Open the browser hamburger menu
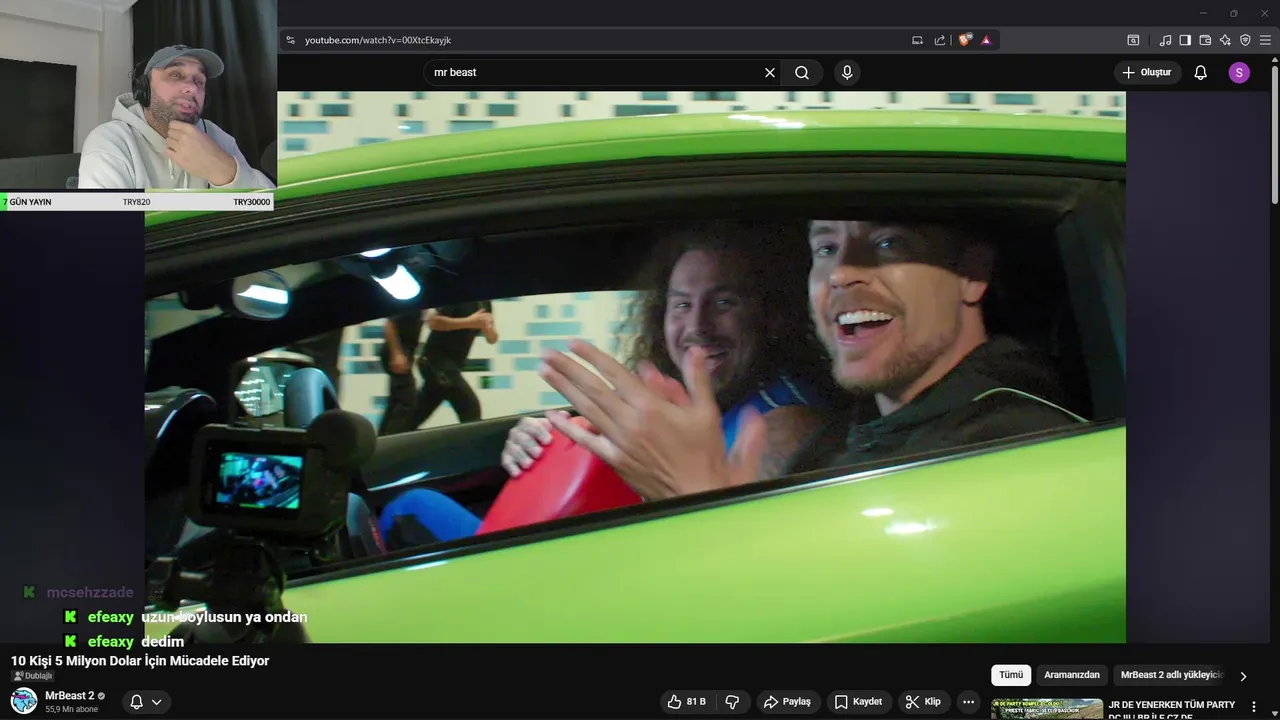This screenshot has height=720, width=1280. point(1265,40)
